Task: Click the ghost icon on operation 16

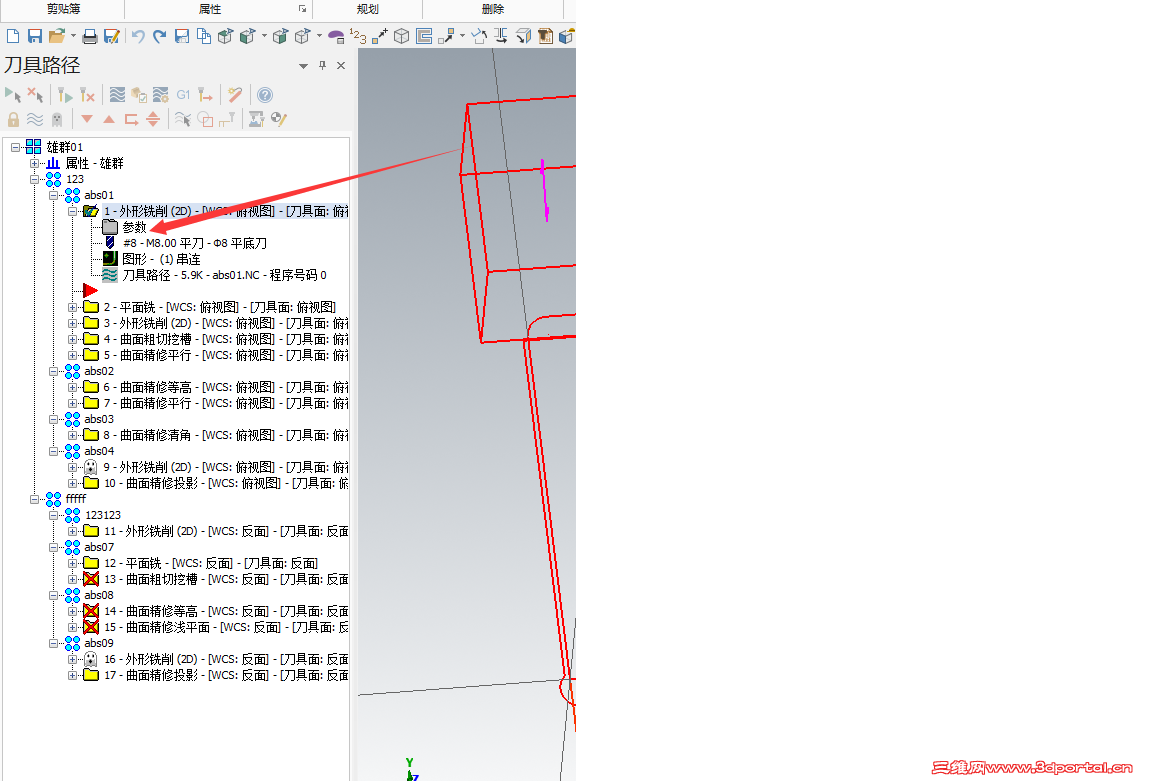Action: tap(90, 659)
